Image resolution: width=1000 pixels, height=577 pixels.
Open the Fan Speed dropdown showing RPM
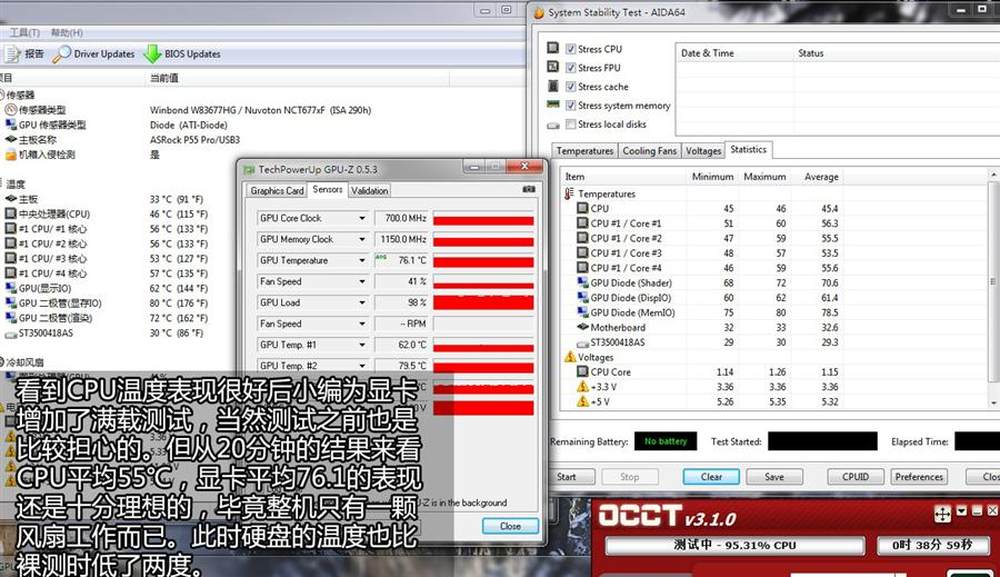pyautogui.click(x=362, y=323)
